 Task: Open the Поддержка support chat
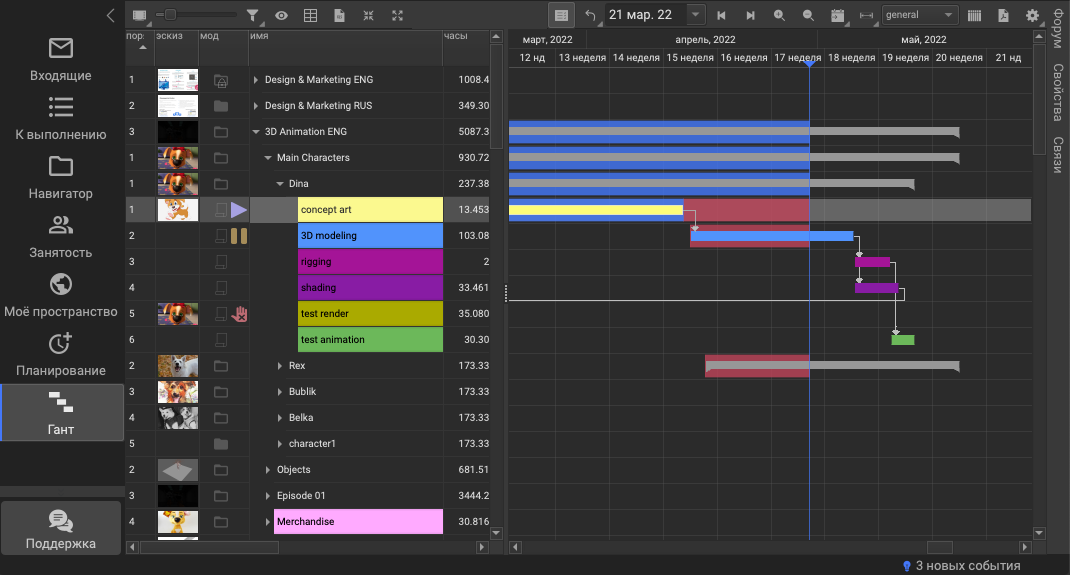click(62, 530)
